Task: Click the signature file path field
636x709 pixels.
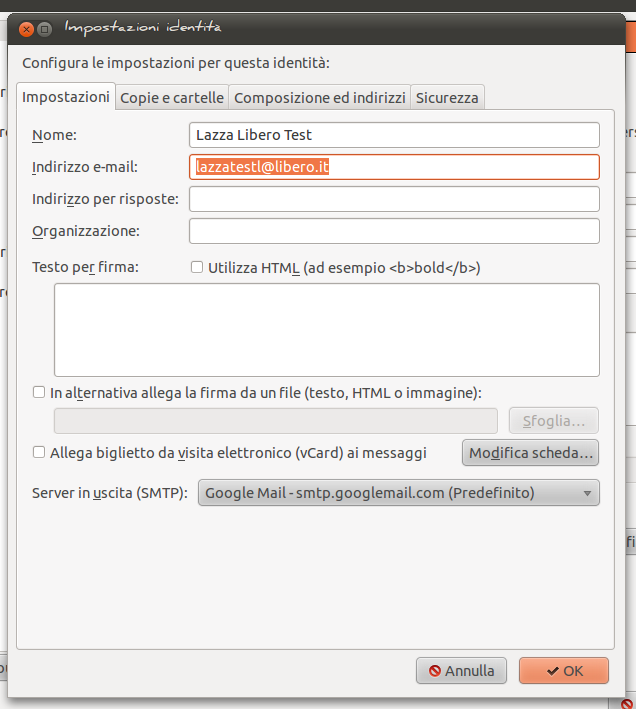Action: (275, 420)
